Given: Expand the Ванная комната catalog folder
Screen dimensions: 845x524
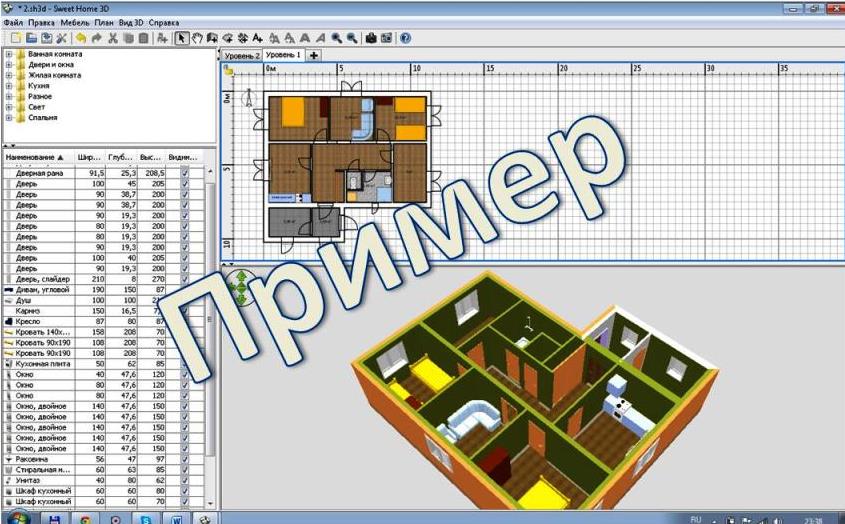Looking at the screenshot, I should (x=9, y=54).
